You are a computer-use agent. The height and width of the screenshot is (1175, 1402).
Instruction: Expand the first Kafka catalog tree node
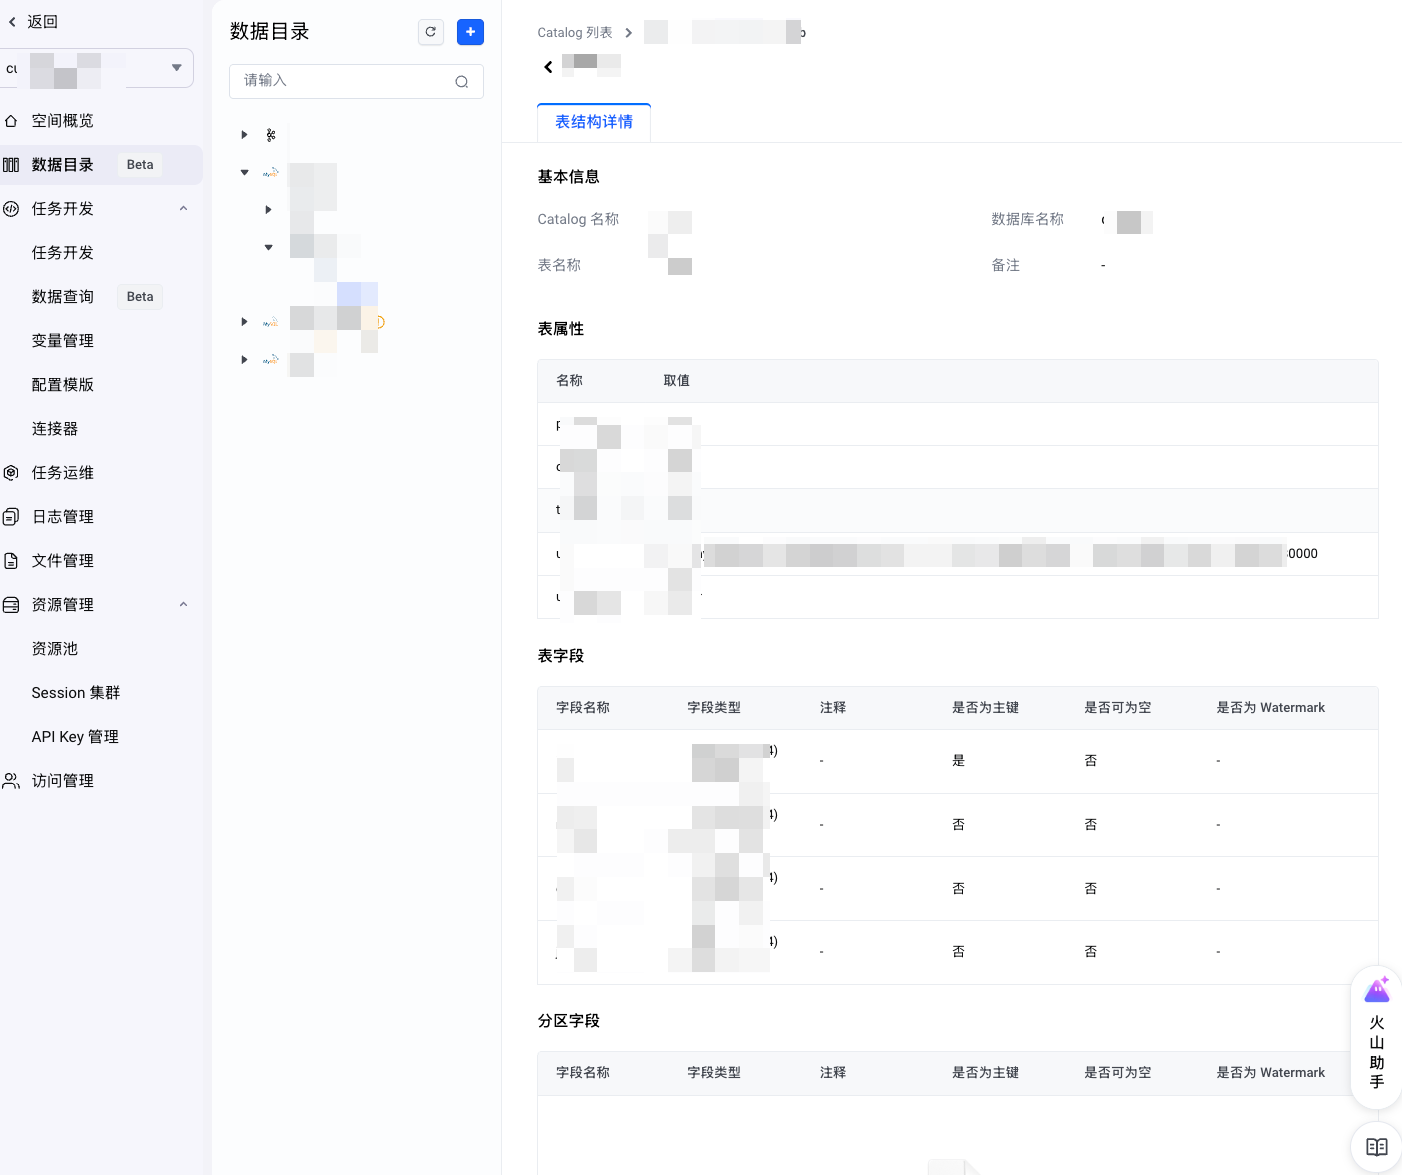(244, 135)
